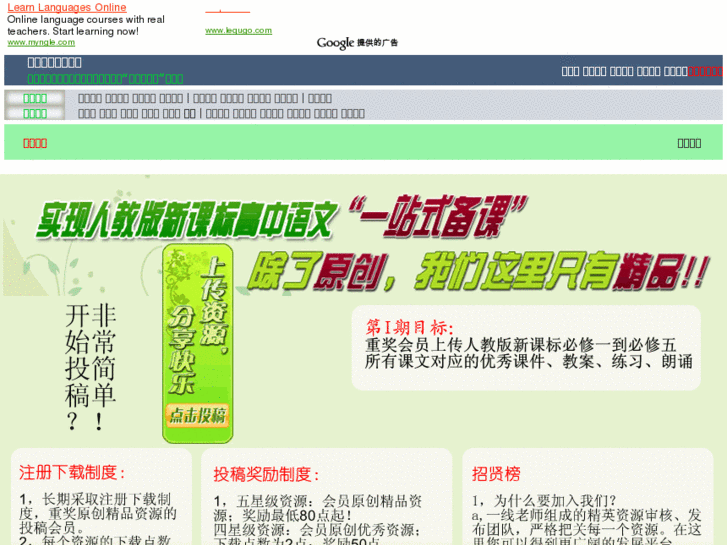Click the red link in dark blue navigation bar
The height and width of the screenshot is (545, 727).
pos(705,71)
